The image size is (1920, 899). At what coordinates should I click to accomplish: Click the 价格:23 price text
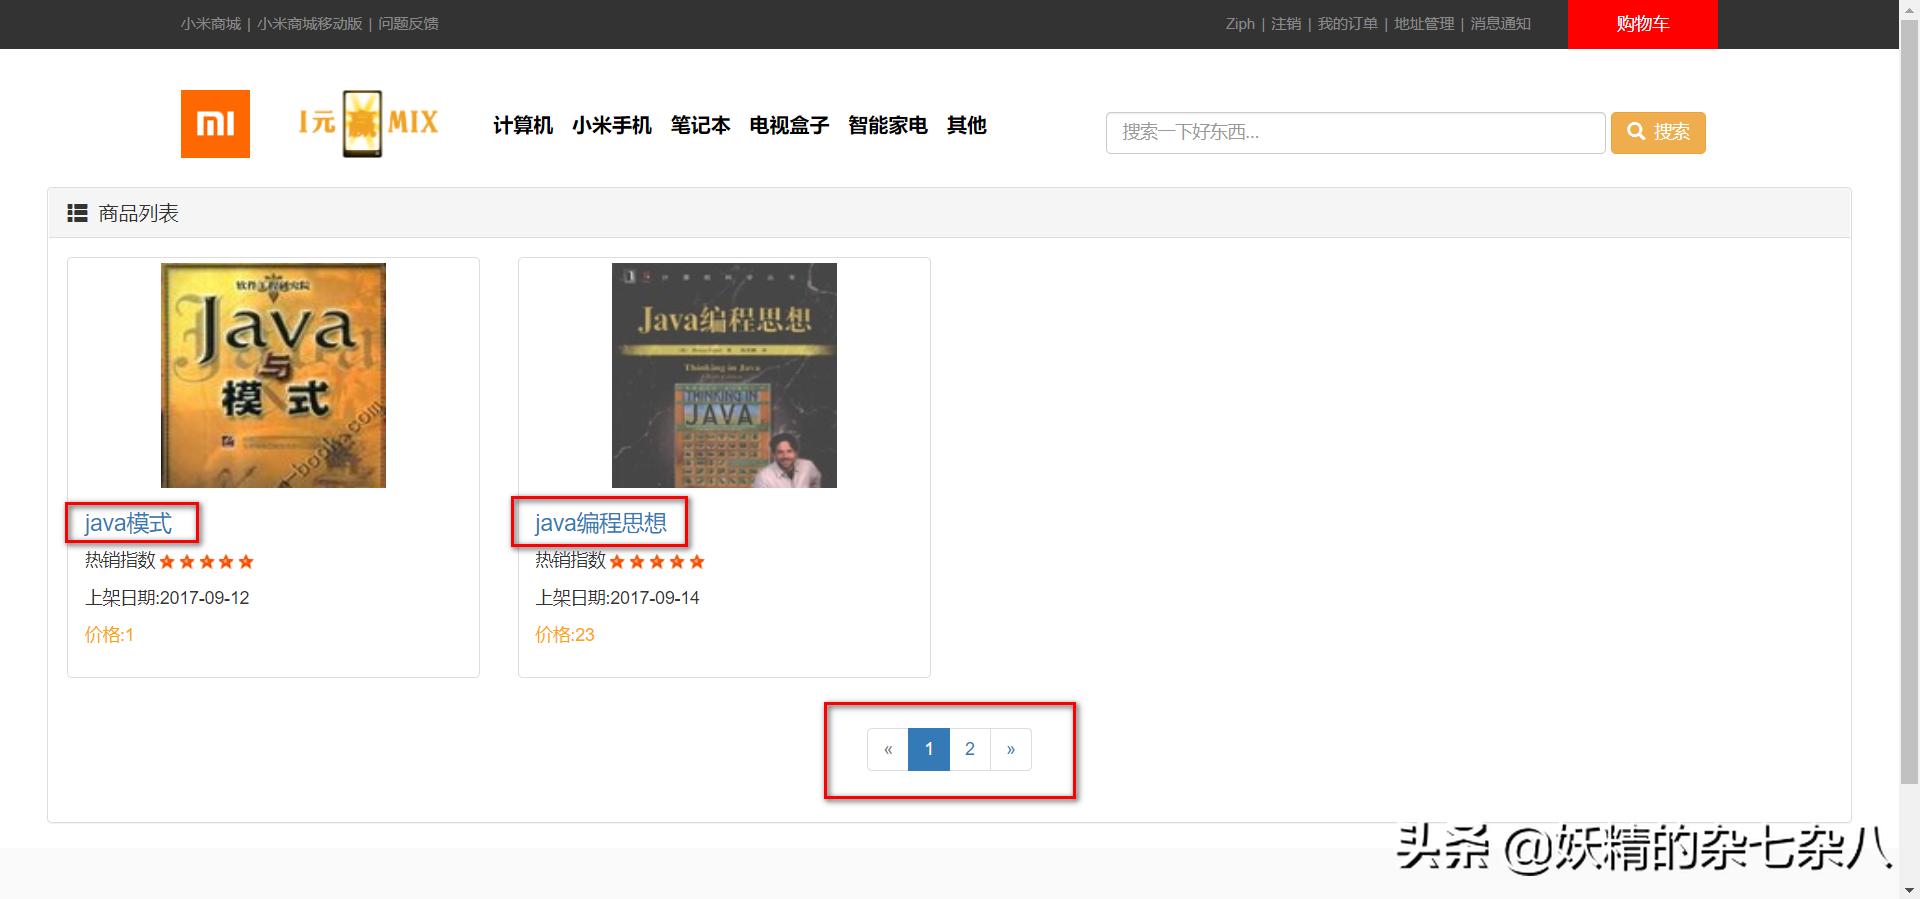tap(565, 635)
